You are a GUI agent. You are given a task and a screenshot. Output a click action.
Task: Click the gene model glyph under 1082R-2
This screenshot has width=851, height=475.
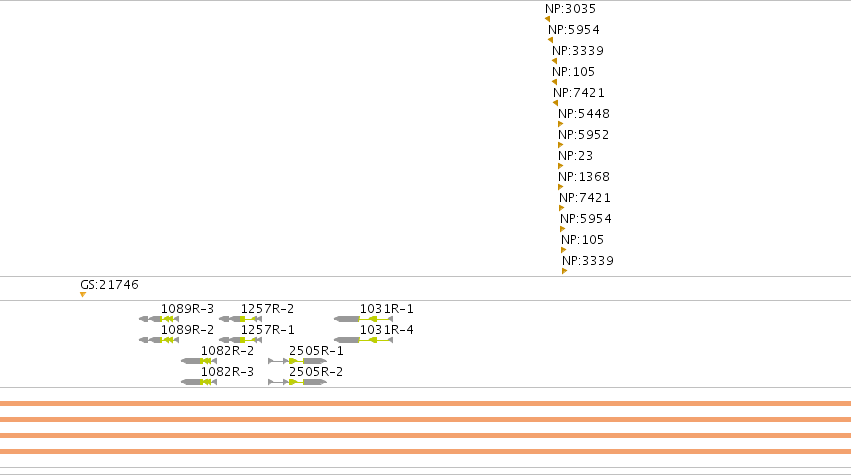click(199, 361)
